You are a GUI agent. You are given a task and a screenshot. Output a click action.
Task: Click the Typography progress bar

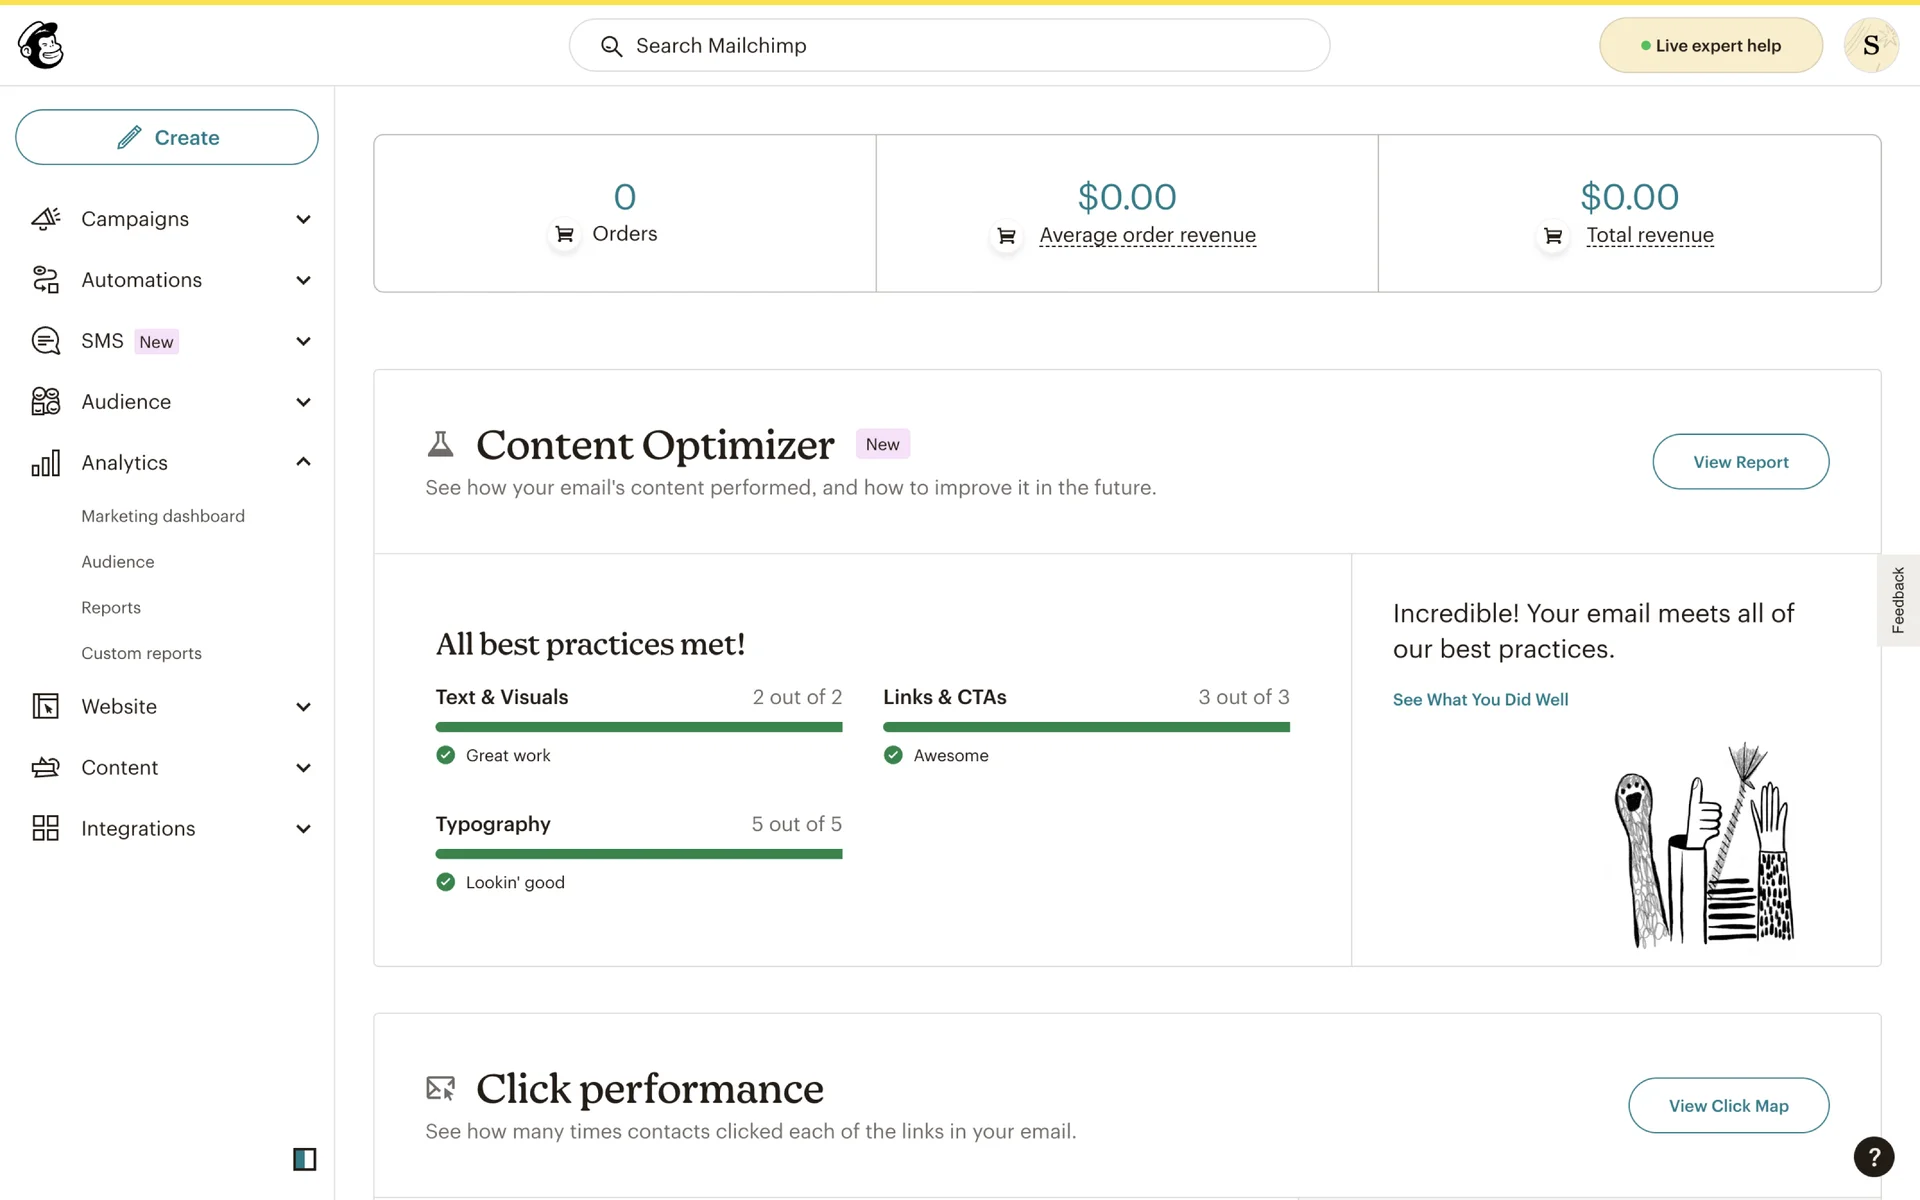point(638,854)
